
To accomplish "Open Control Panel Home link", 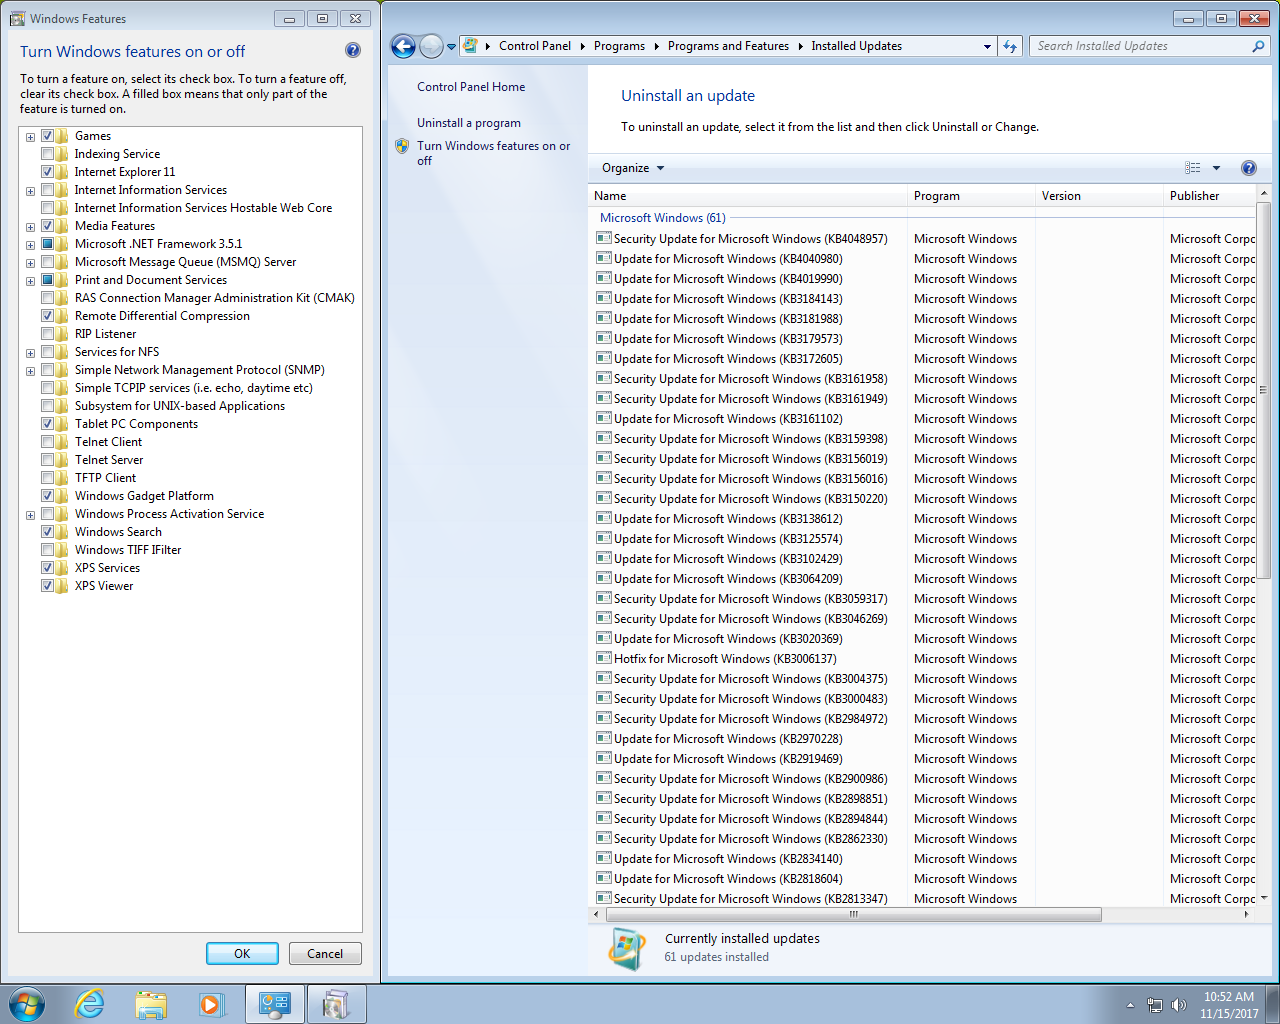I will tap(471, 87).
